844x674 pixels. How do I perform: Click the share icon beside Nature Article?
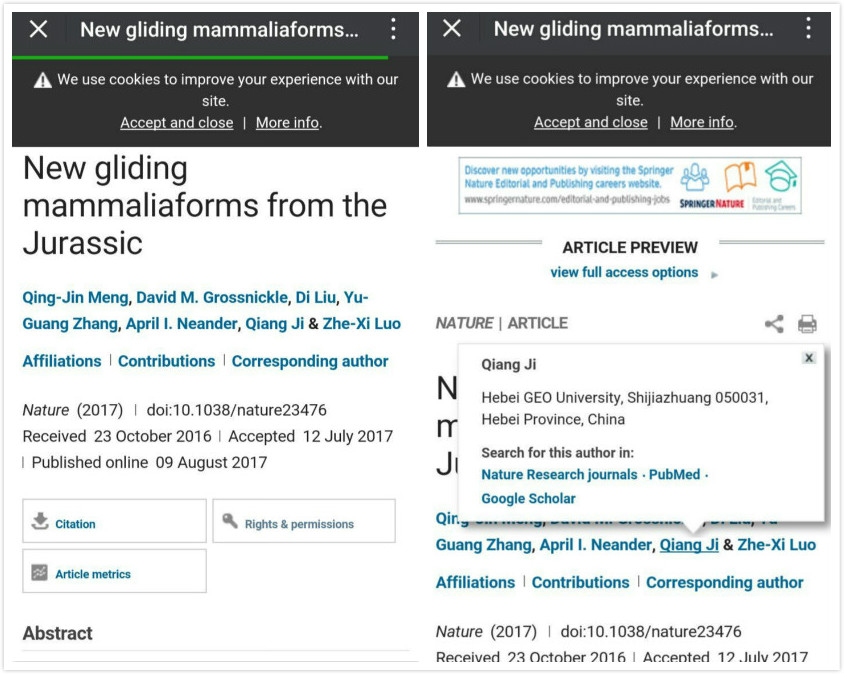coord(774,323)
